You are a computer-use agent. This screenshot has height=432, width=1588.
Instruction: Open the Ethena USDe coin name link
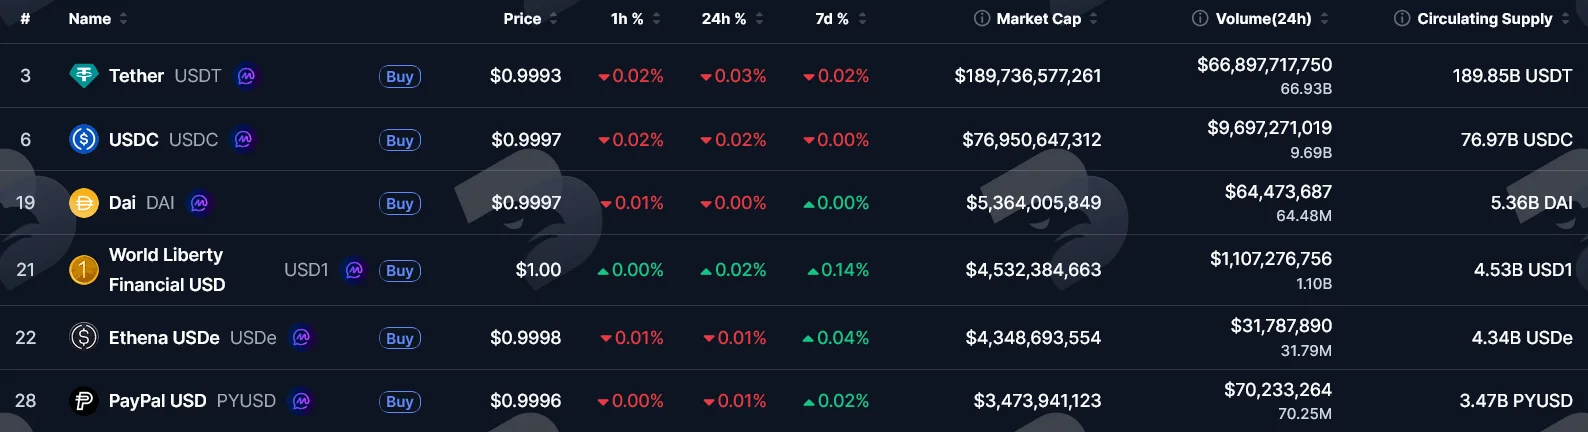click(x=164, y=338)
